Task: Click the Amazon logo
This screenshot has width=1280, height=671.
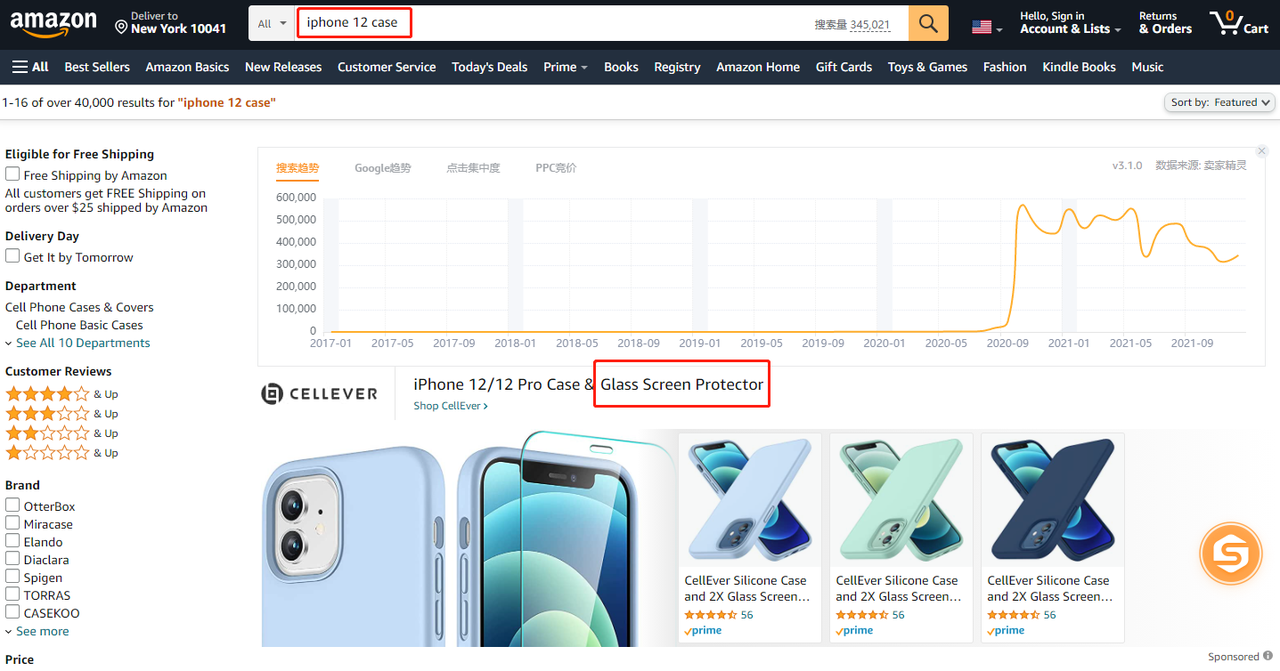Action: [x=53, y=22]
